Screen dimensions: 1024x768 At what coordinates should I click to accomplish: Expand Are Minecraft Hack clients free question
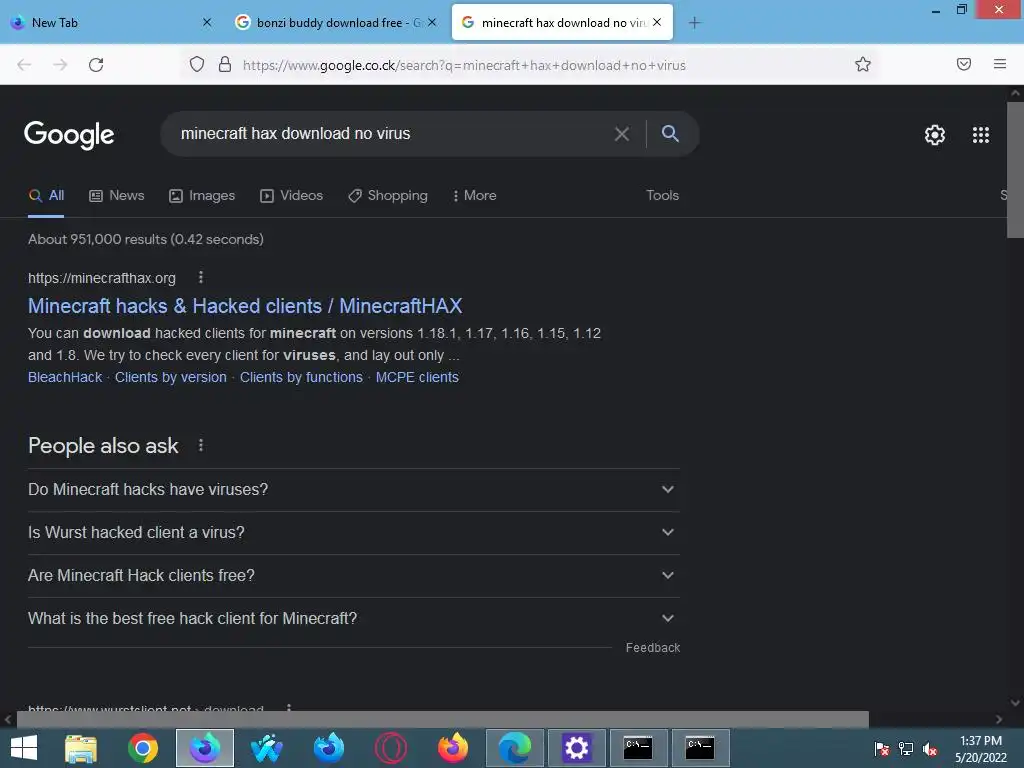353,576
